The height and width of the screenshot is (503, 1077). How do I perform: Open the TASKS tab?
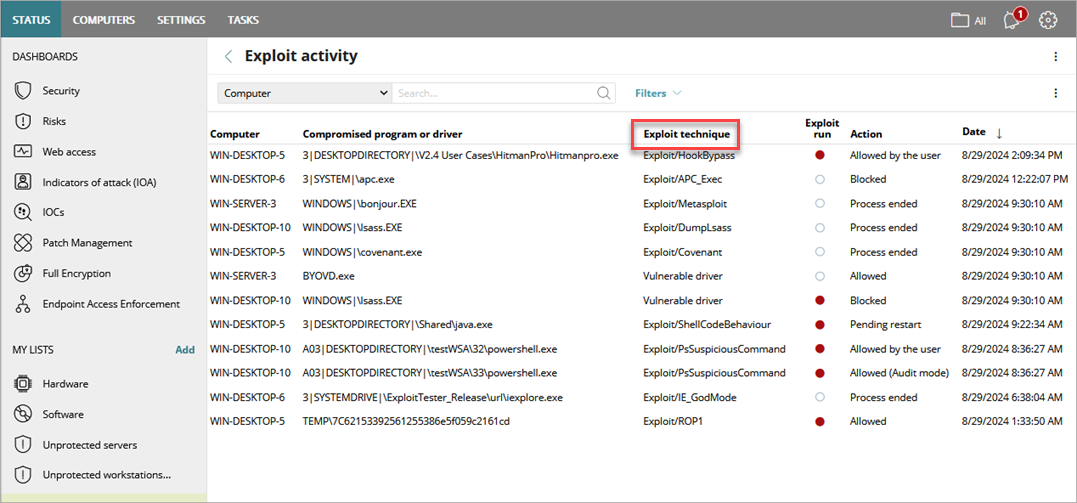tap(243, 20)
